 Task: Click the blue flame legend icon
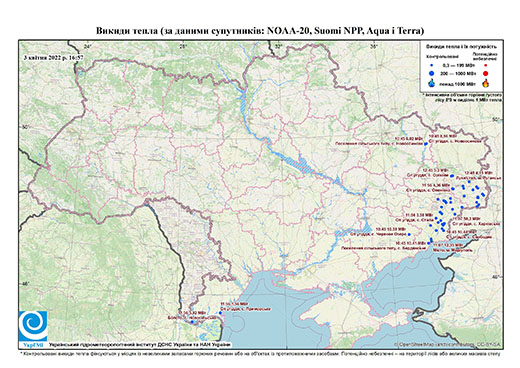click(x=432, y=83)
